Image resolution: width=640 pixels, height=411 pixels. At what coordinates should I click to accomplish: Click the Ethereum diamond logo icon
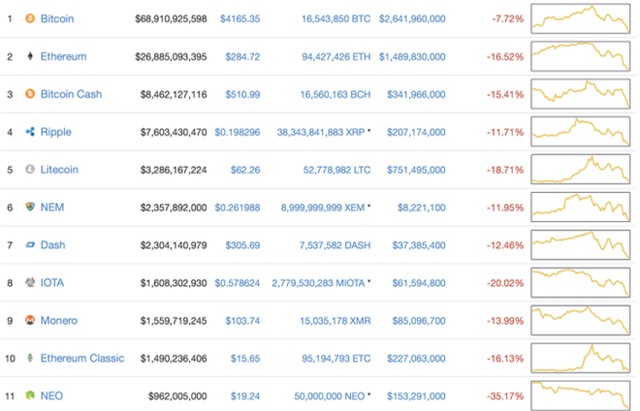29,57
